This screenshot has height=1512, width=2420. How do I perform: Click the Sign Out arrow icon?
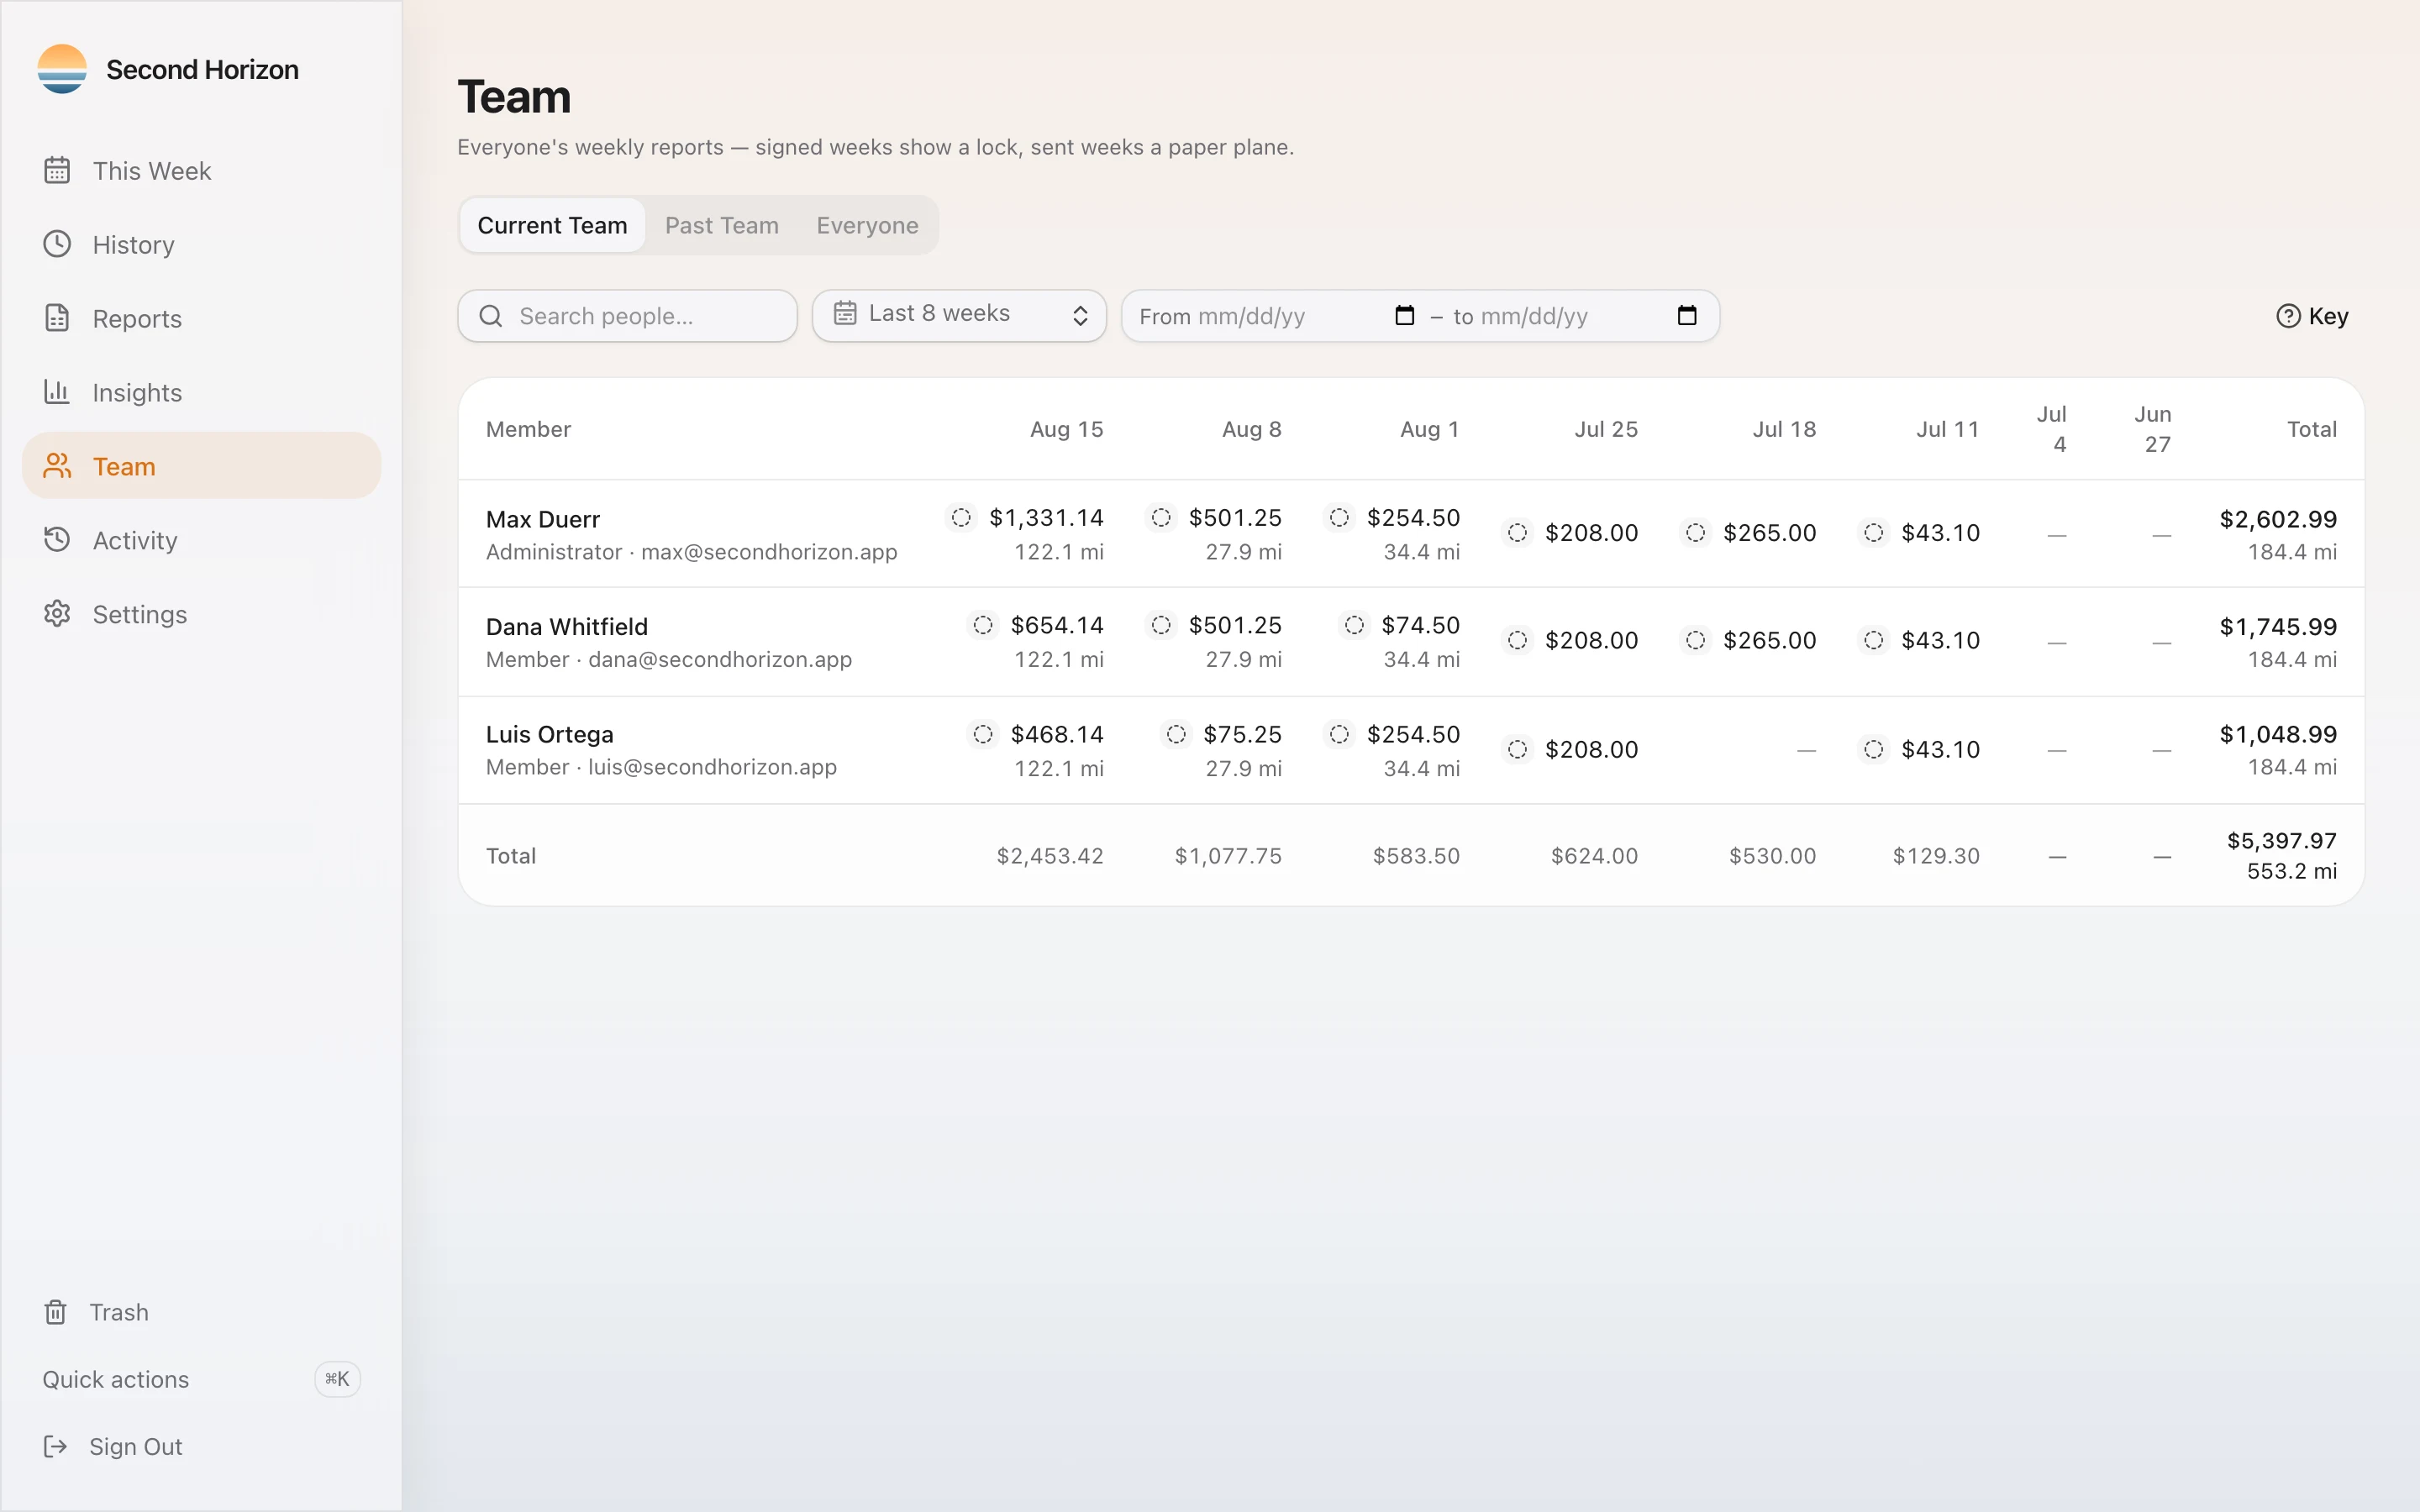coord(56,1446)
